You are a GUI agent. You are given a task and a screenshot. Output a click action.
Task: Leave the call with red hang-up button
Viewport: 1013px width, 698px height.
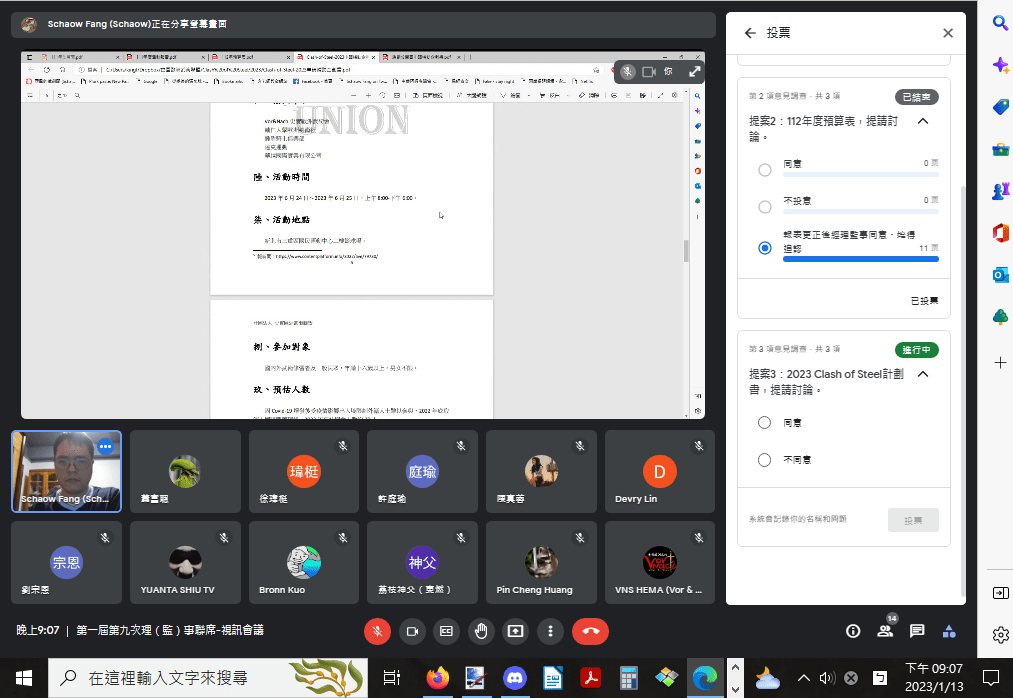click(x=590, y=631)
